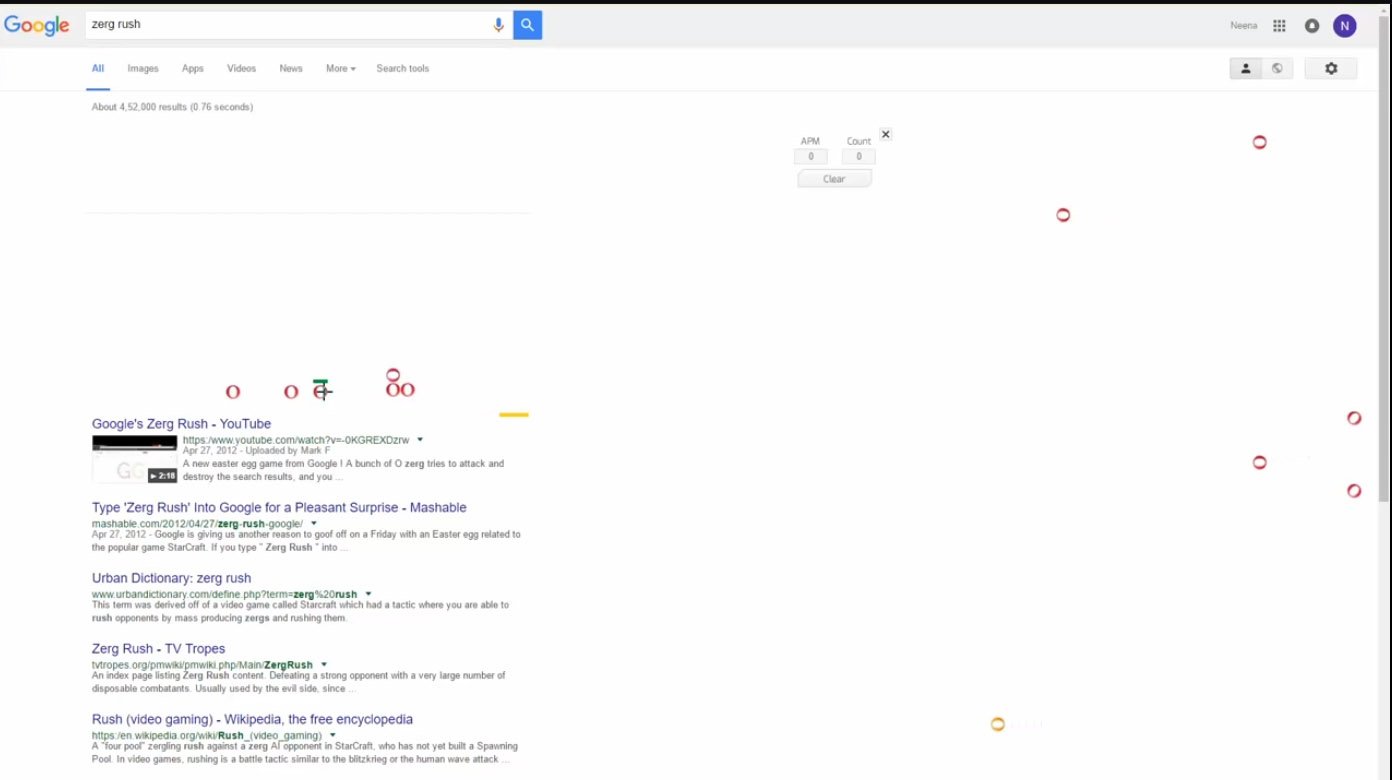Open the Google apps grid
1392x780 pixels.
click(x=1279, y=26)
